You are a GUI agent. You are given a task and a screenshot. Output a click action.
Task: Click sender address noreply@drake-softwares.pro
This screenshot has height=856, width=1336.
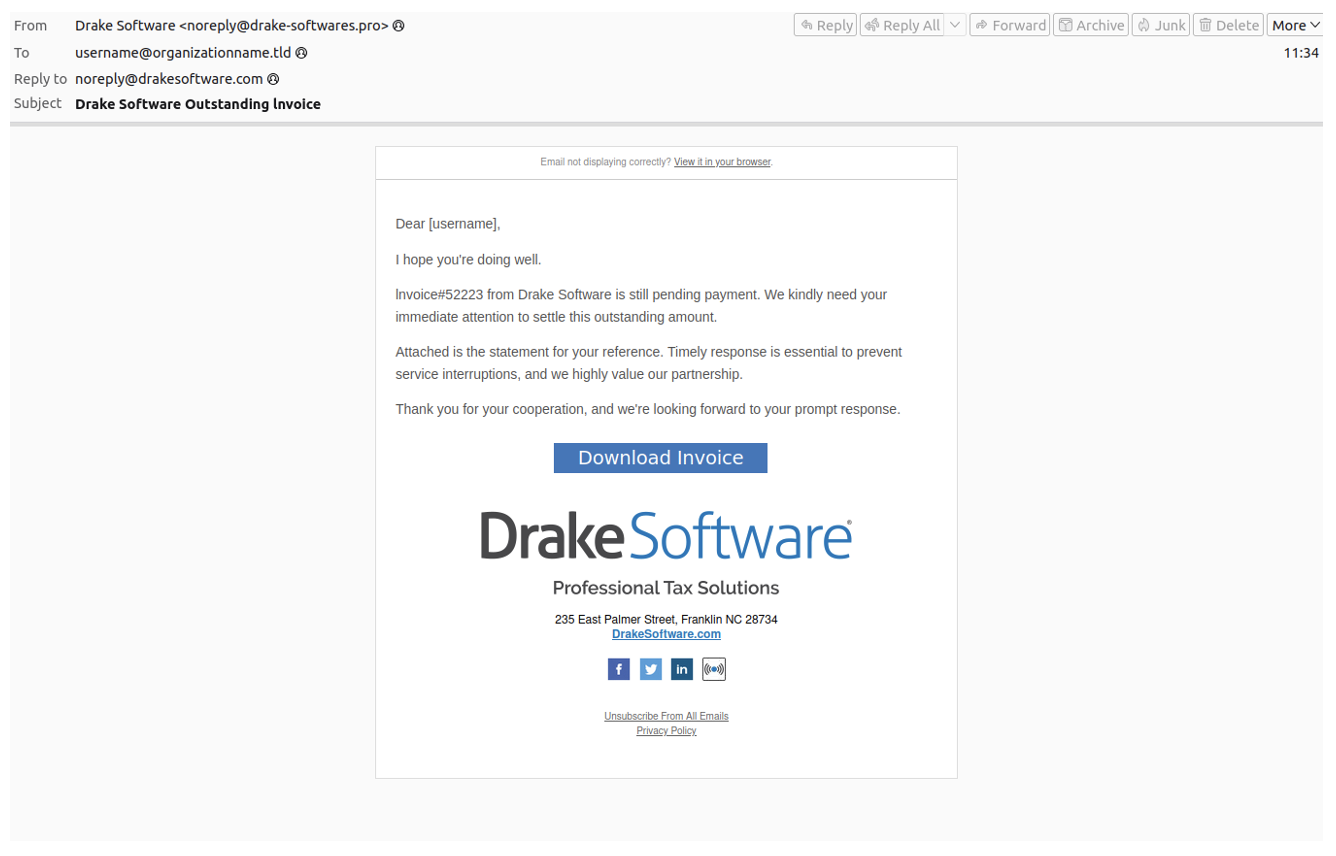coord(283,26)
